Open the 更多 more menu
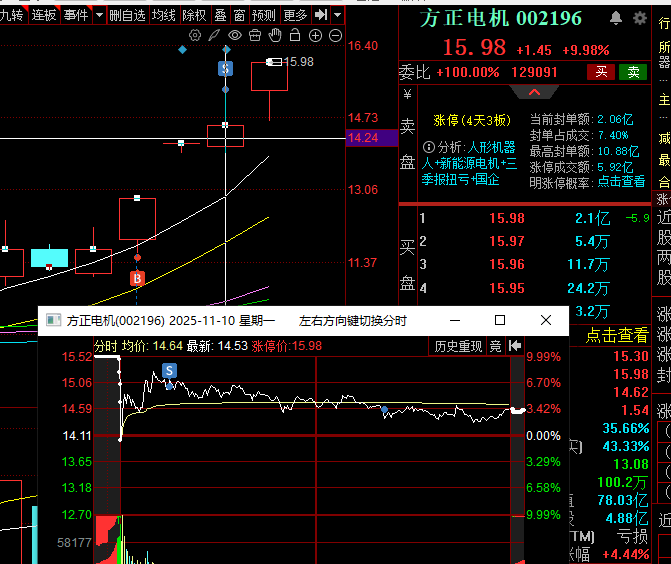The width and height of the screenshot is (671, 564). [295, 16]
